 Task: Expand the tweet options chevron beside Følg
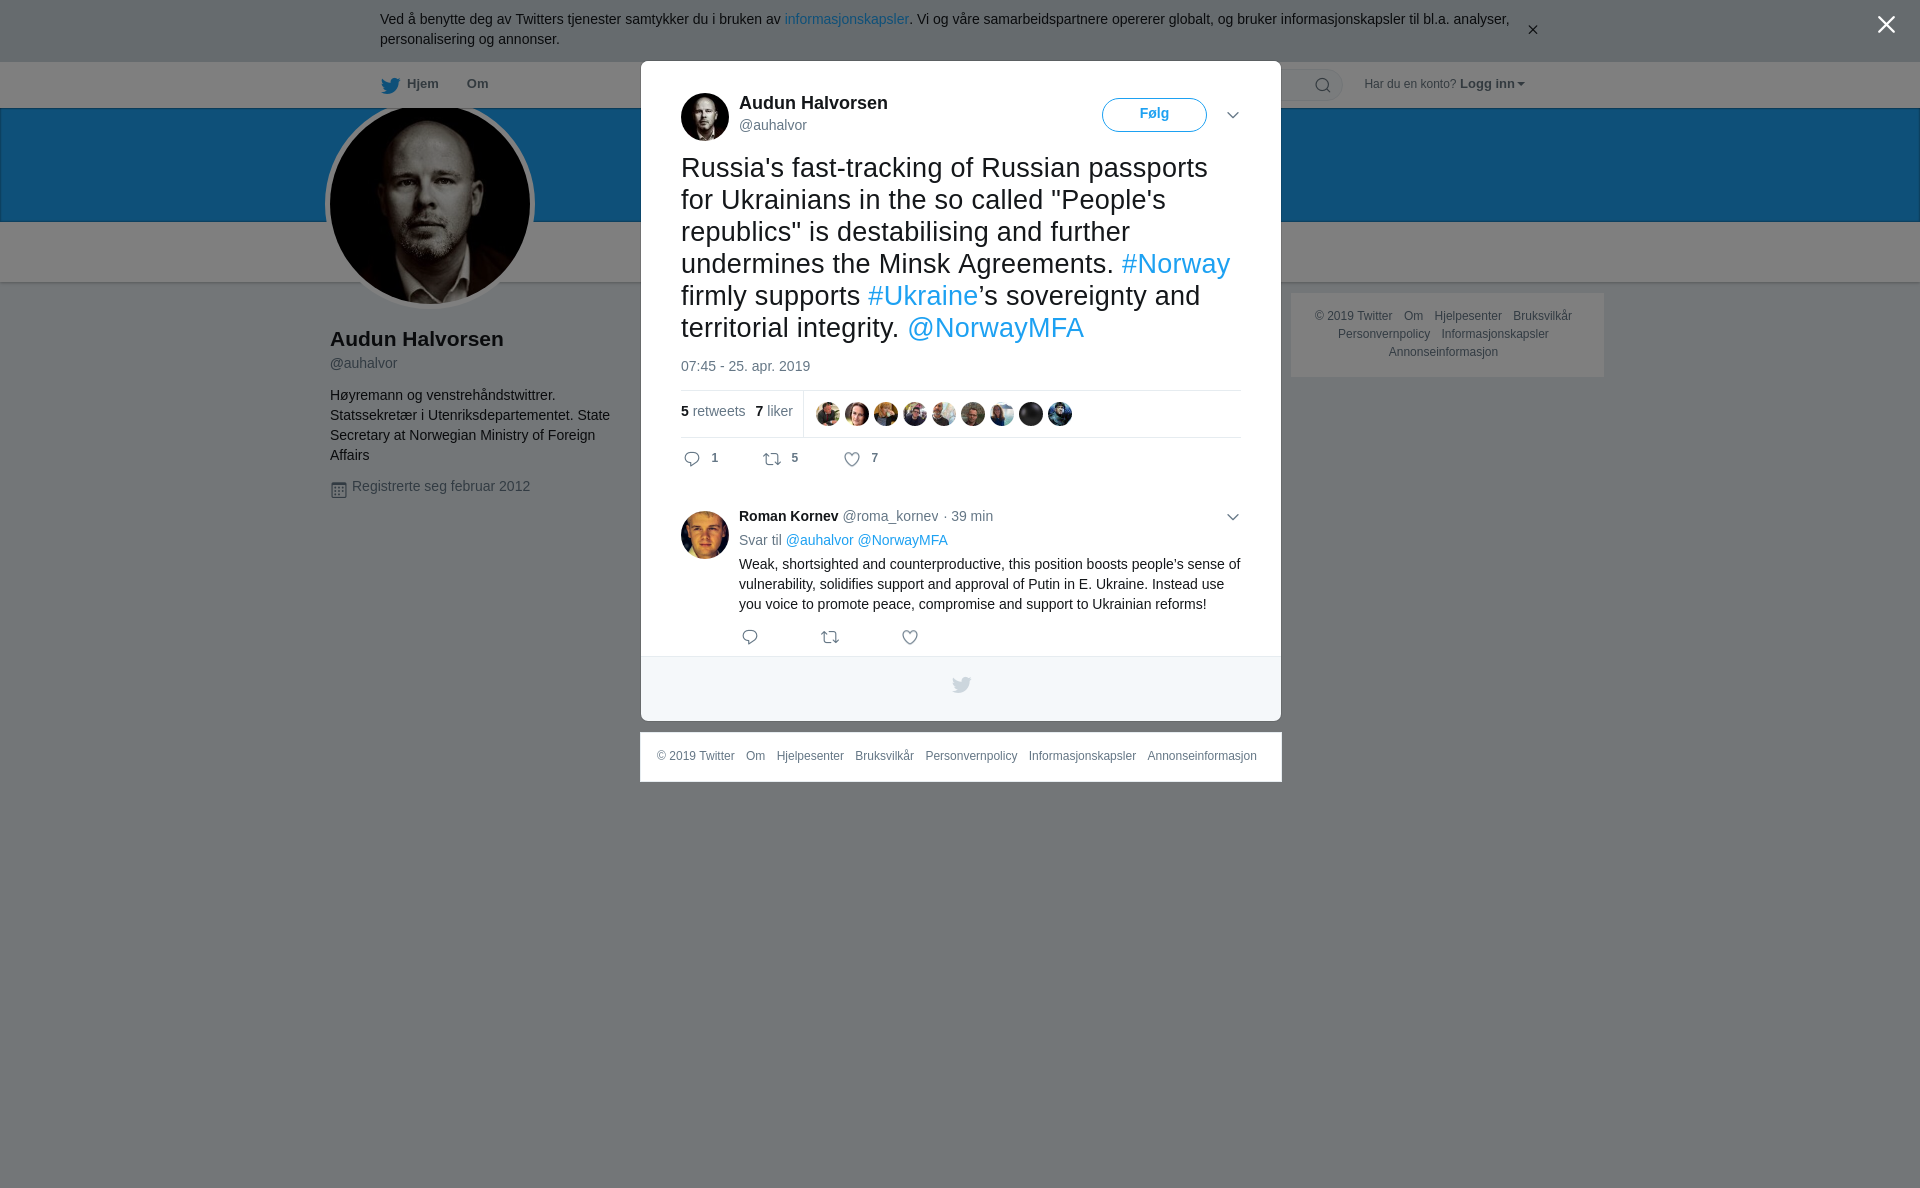(1233, 116)
